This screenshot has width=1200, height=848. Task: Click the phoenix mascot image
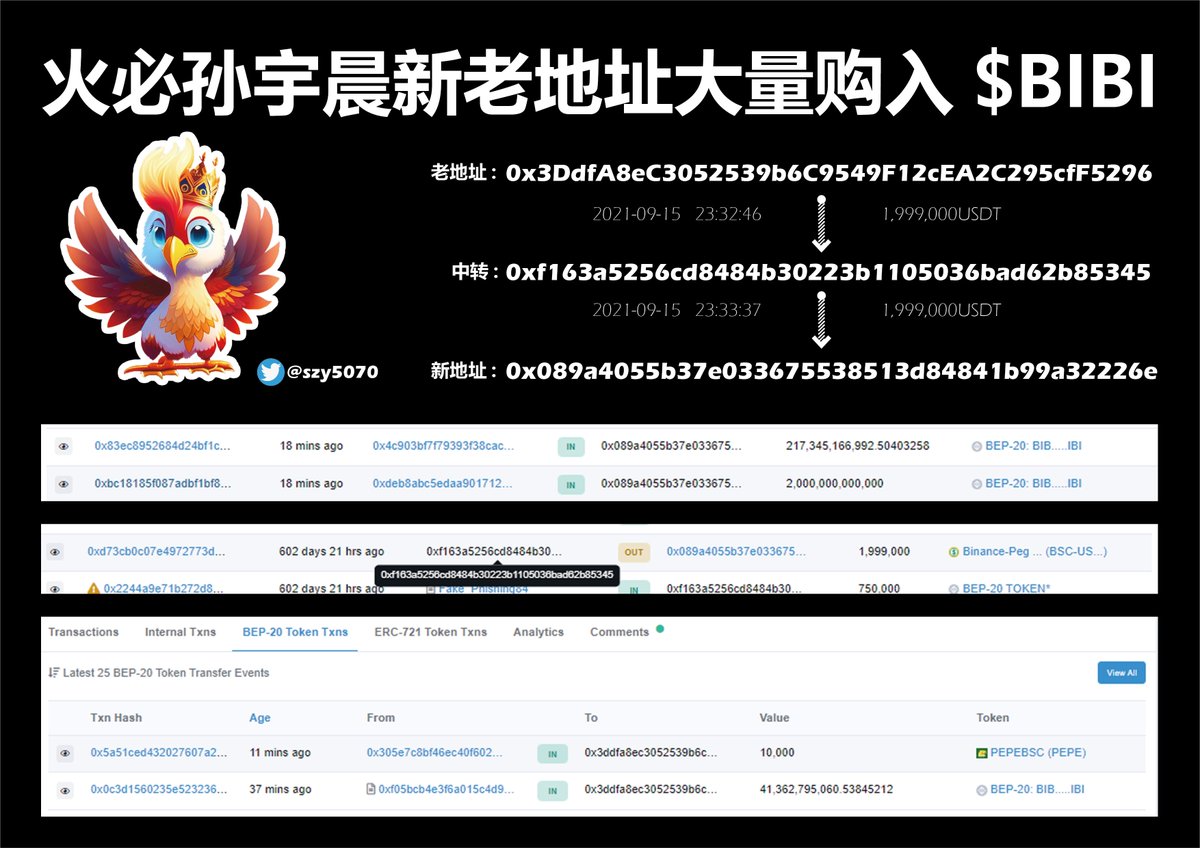174,256
